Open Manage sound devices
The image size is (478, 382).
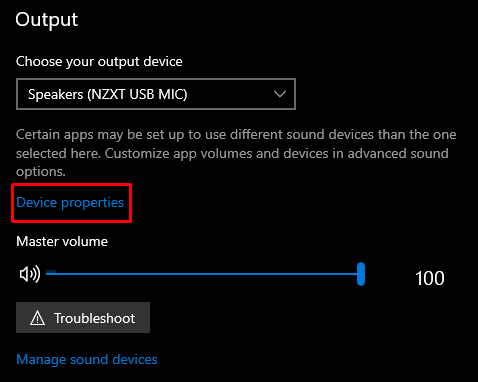click(x=87, y=359)
